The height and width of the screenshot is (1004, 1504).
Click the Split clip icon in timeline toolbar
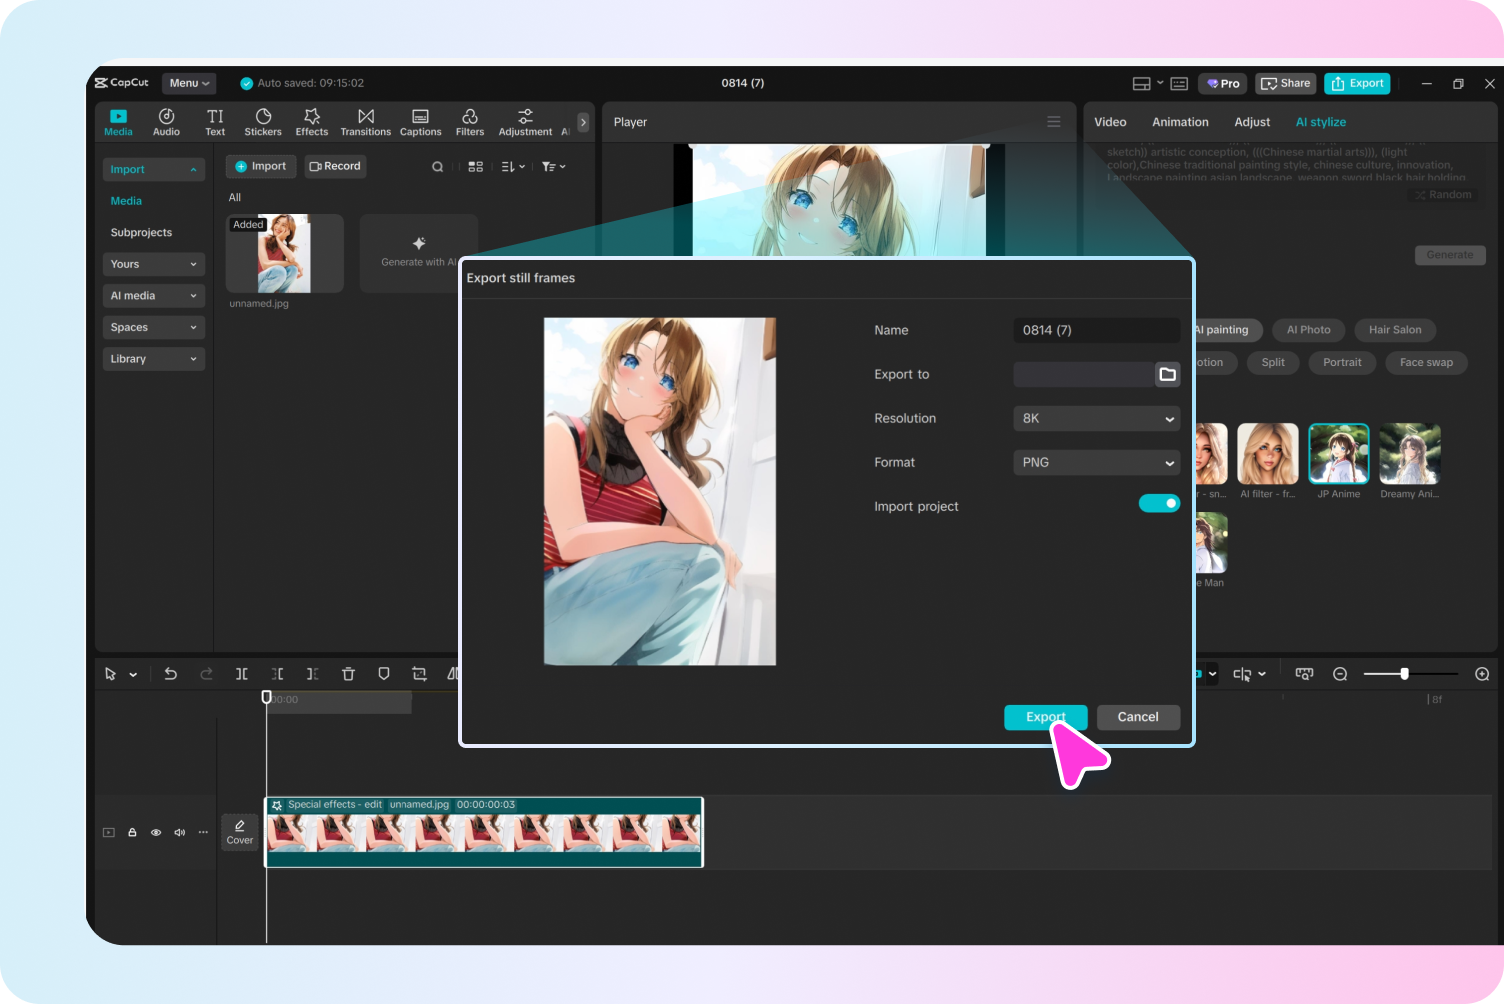tap(242, 674)
